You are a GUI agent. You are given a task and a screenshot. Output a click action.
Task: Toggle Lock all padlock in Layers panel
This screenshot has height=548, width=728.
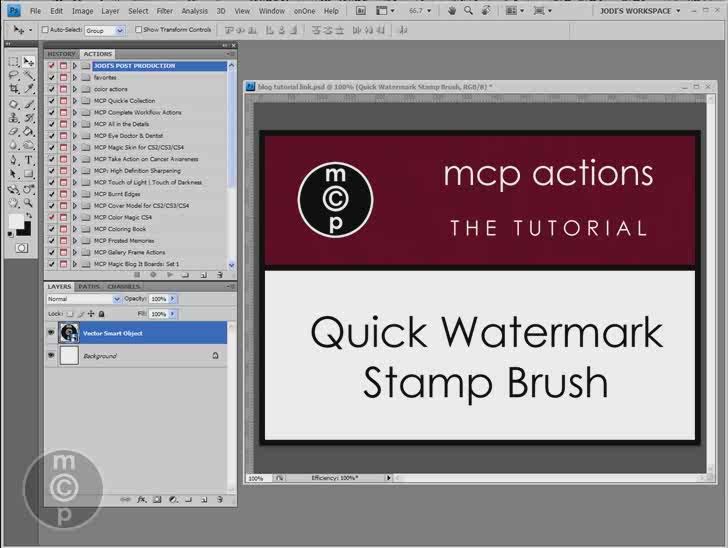[x=102, y=314]
